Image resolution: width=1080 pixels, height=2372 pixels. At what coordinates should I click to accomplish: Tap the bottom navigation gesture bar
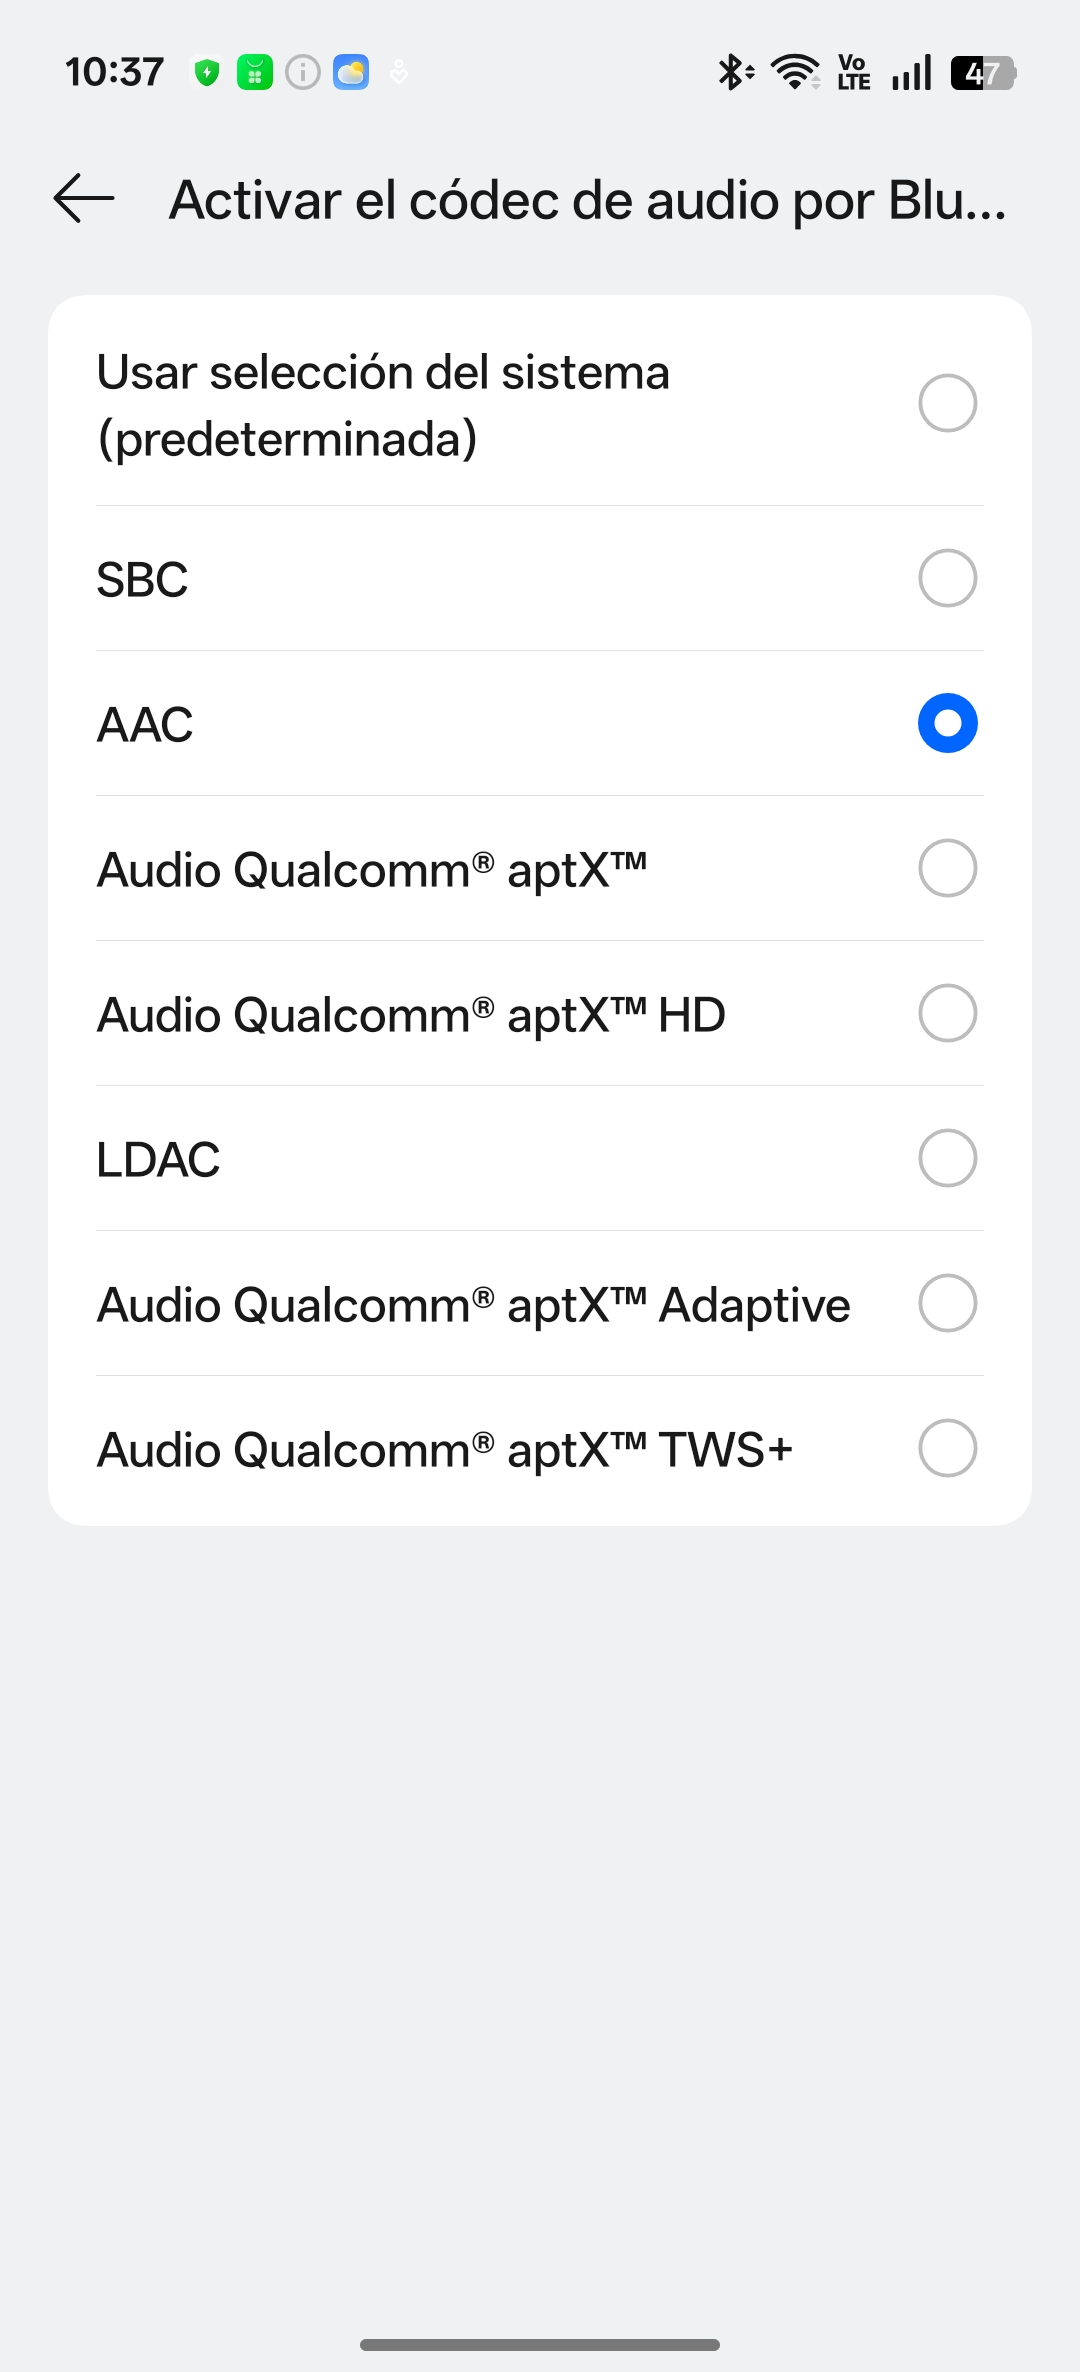coord(540,2344)
